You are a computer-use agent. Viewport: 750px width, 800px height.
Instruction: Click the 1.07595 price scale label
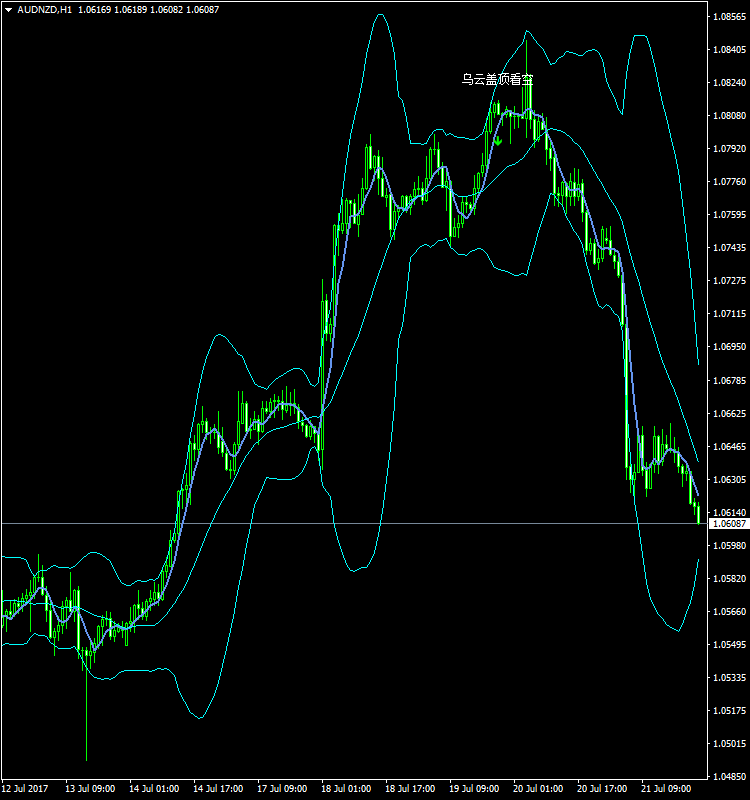point(730,215)
